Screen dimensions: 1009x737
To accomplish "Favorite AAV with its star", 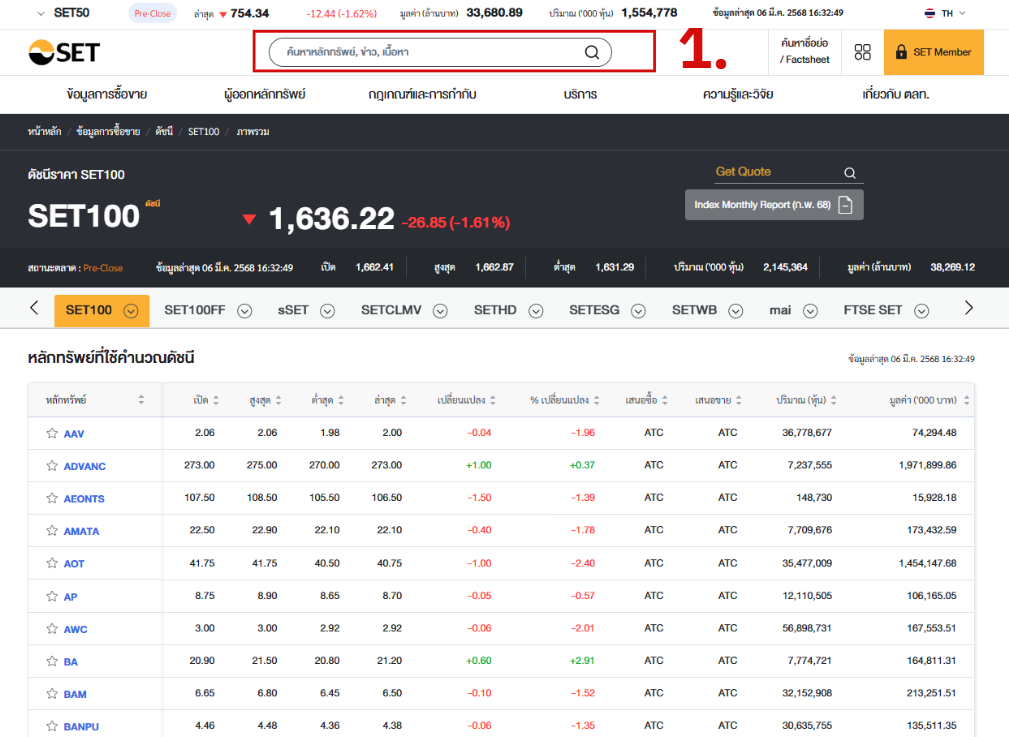I will click(x=52, y=433).
